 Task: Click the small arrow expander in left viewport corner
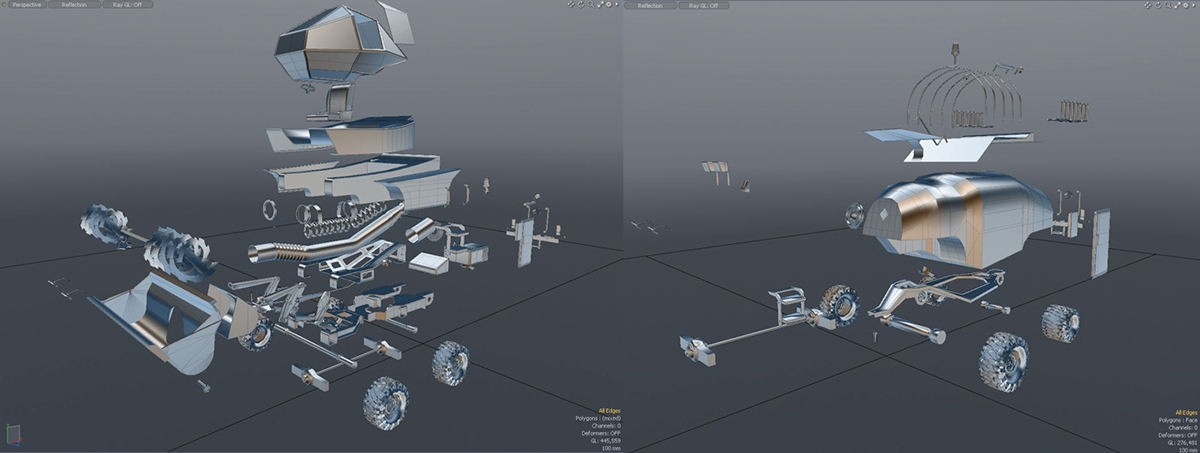(617, 5)
